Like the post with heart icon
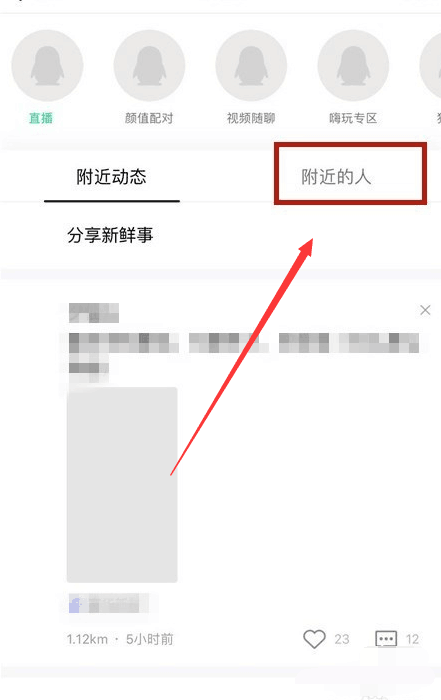 click(x=314, y=639)
